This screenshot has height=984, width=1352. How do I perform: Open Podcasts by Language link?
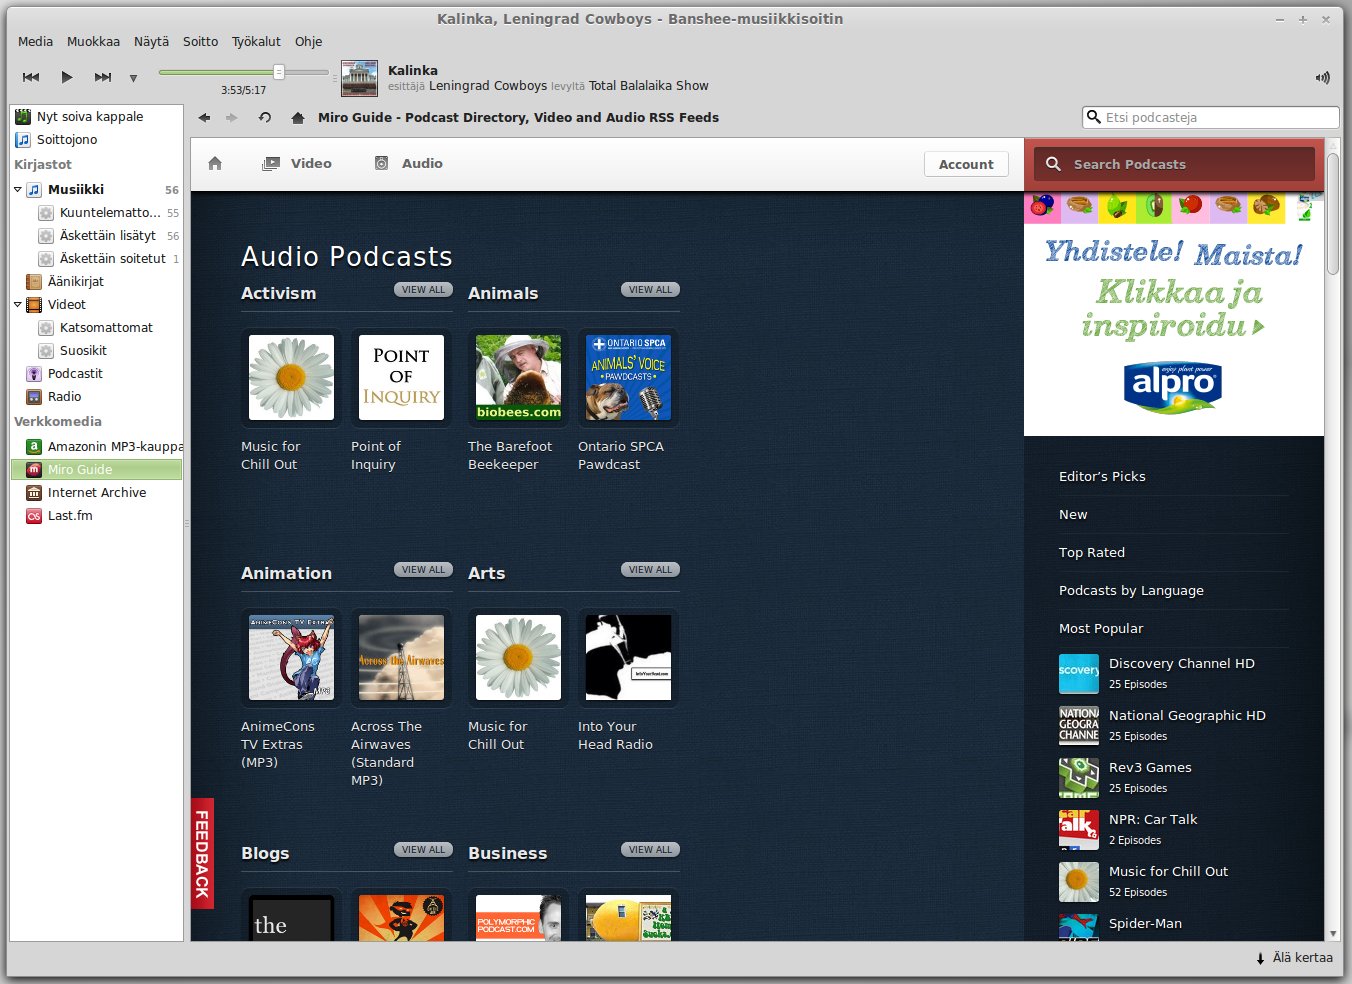tap(1131, 591)
